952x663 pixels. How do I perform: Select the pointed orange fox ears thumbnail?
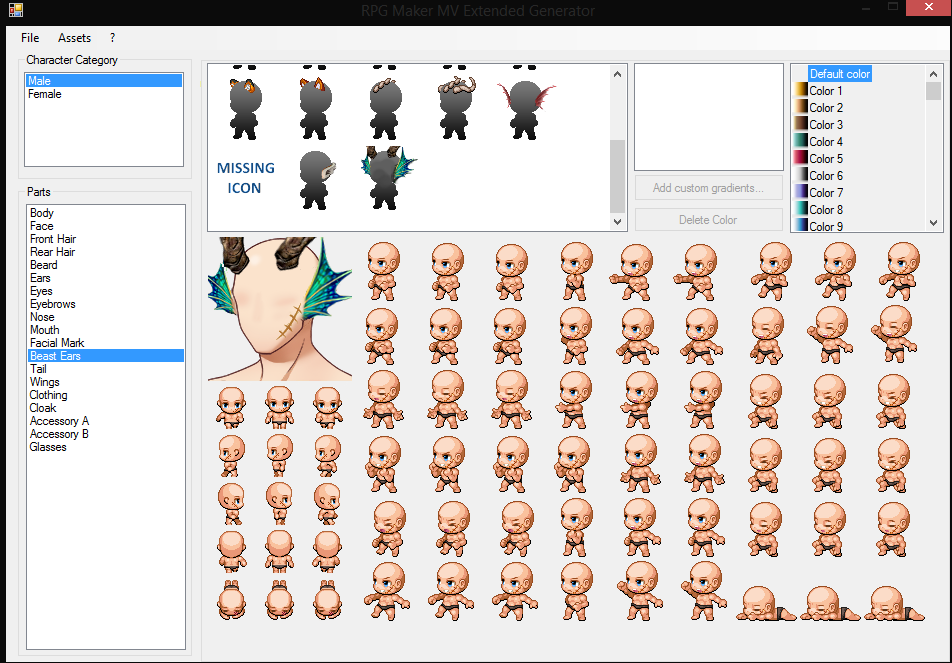pos(314,108)
